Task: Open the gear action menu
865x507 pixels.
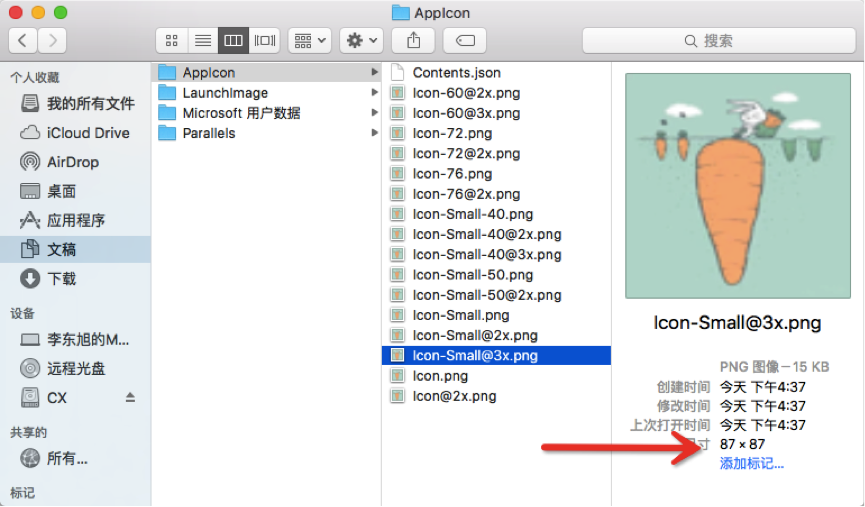Action: click(x=361, y=40)
